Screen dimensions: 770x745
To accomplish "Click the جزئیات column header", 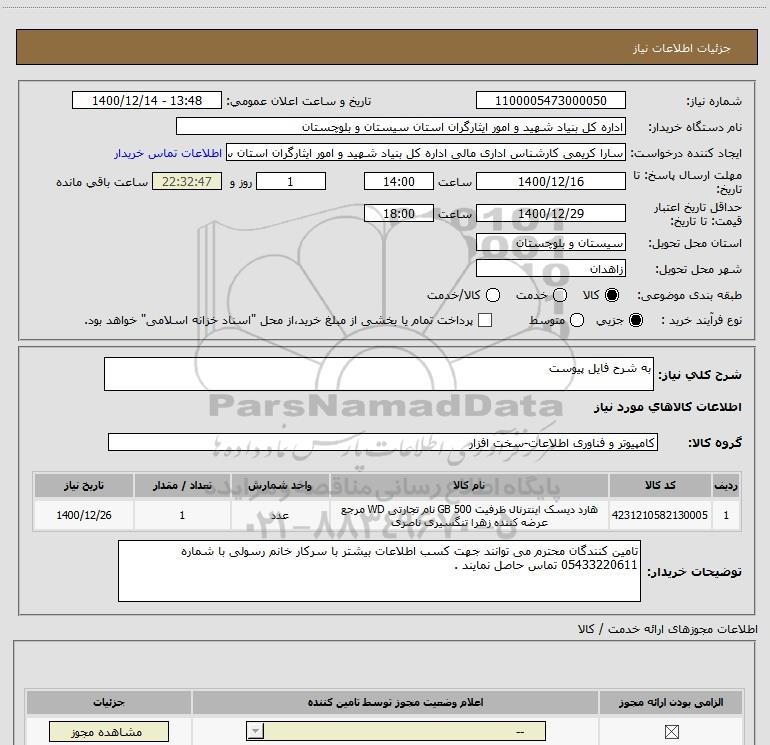I will coord(109,702).
